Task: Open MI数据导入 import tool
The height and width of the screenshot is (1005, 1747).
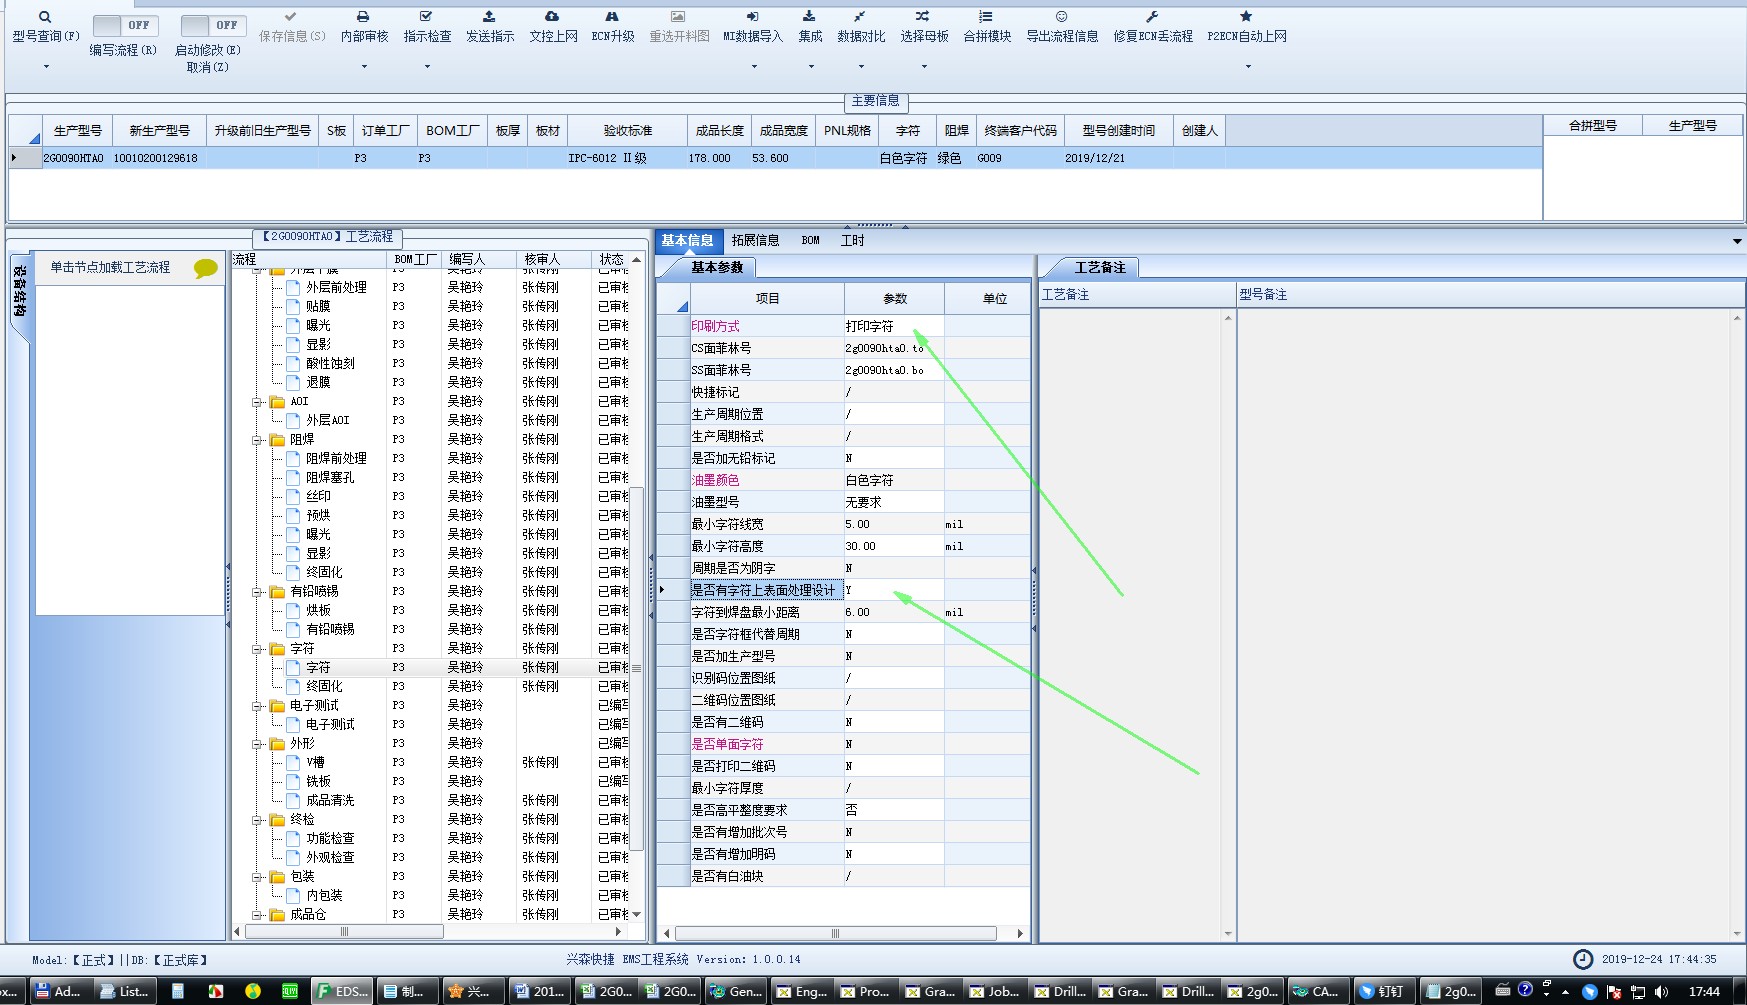Action: 753,27
